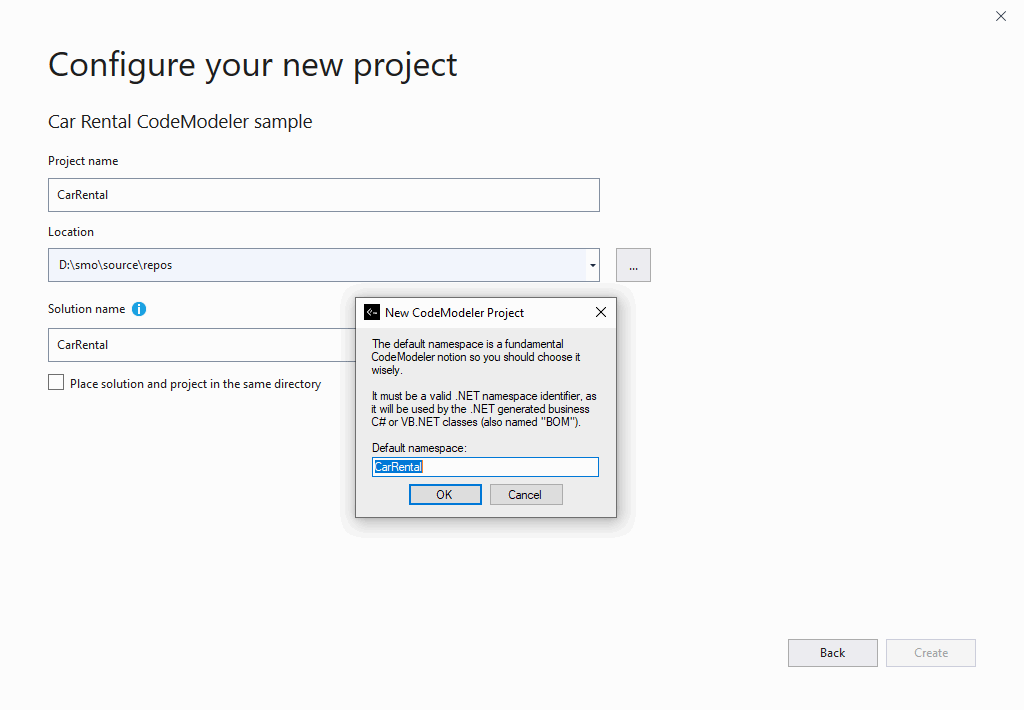Viewport: 1024px width, 710px height.
Task: Close the Configure your new project window
Action: (x=1000, y=16)
